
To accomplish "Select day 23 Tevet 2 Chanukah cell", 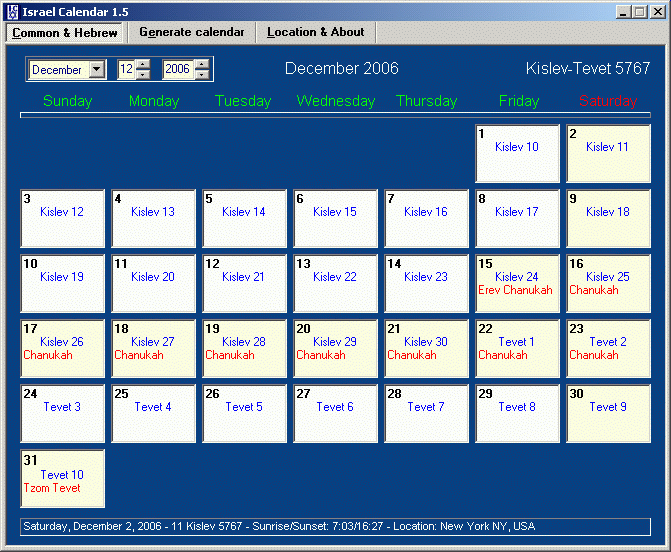I will [x=608, y=349].
